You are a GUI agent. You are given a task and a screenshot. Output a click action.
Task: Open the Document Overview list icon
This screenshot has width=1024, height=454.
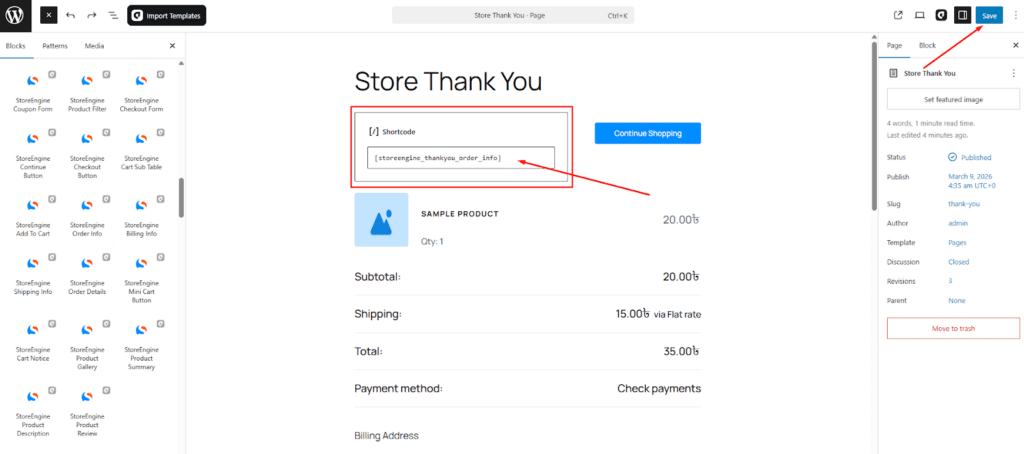(x=113, y=15)
